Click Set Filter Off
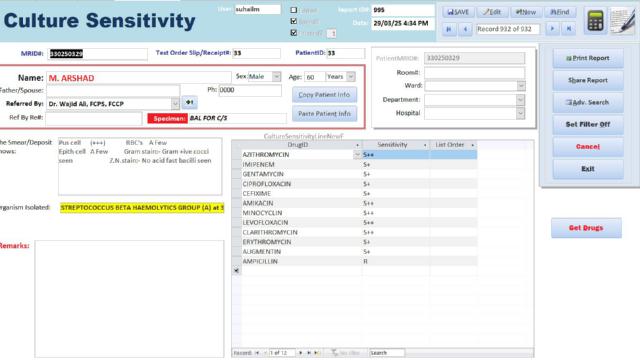640x360 pixels. tap(588, 124)
